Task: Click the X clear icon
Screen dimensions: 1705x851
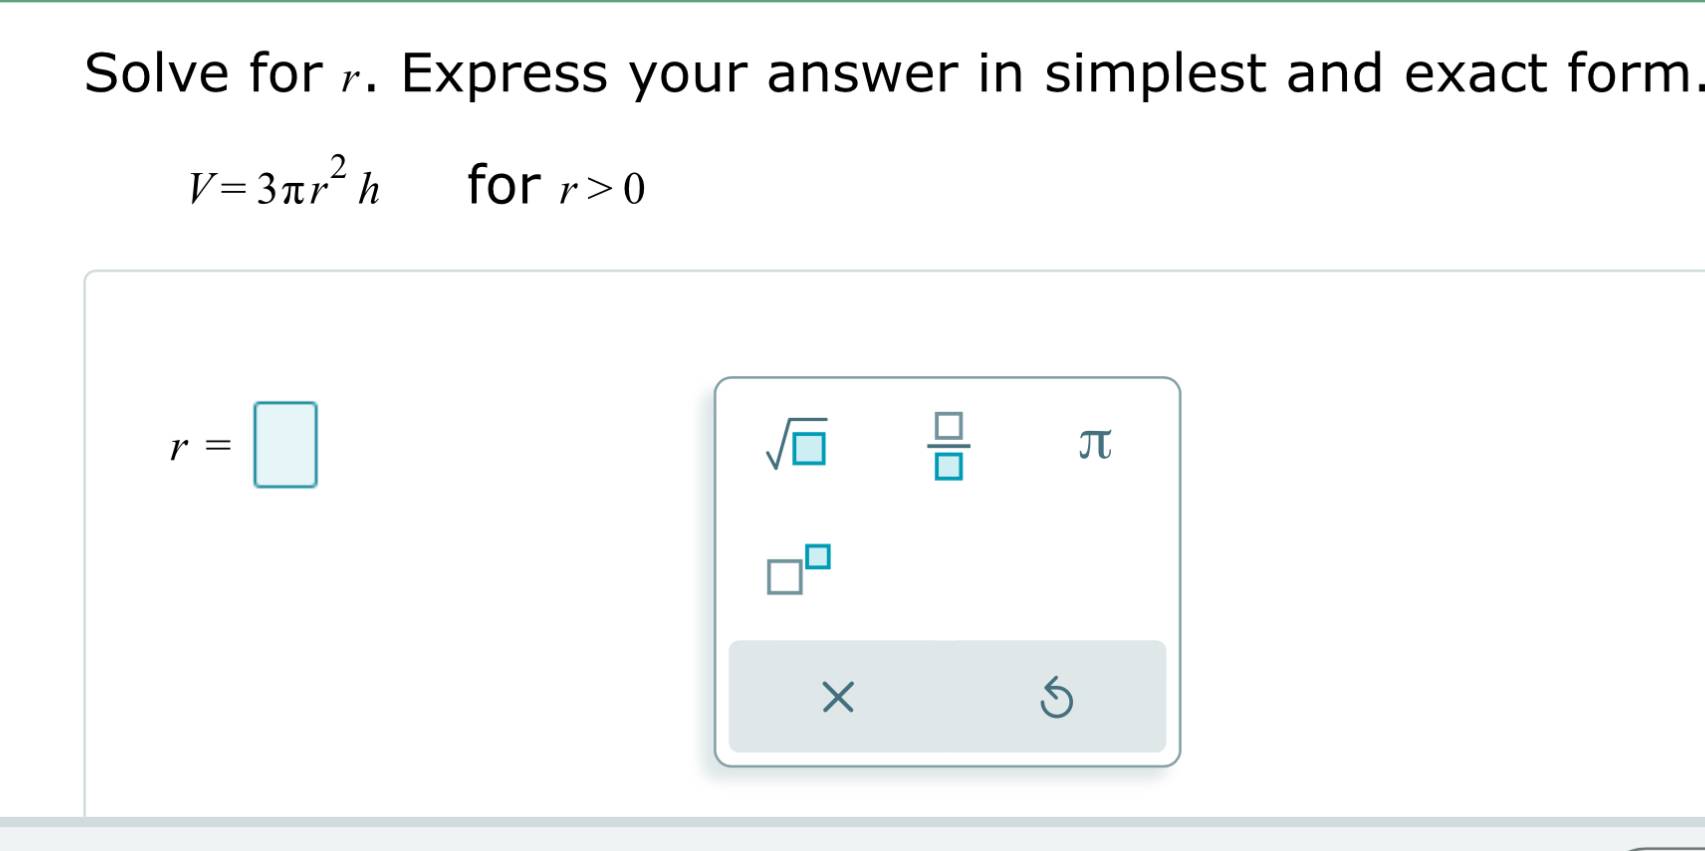Action: click(838, 699)
